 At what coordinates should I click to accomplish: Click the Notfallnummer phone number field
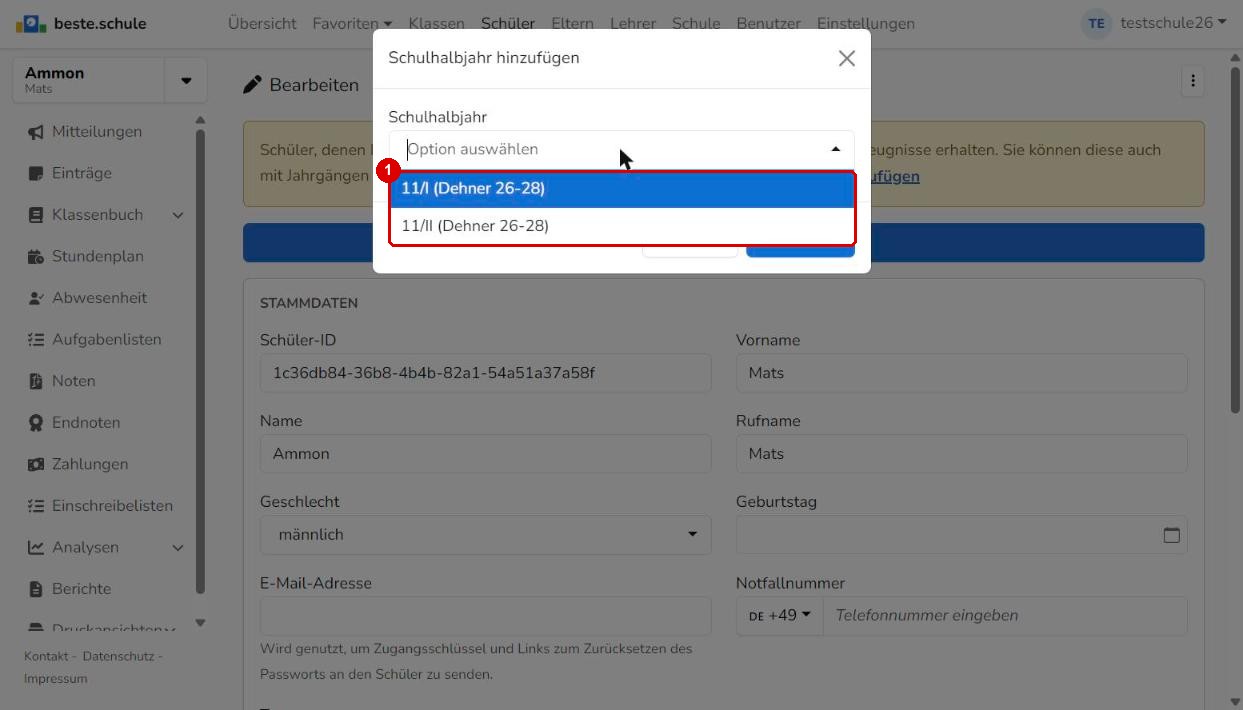click(x=1005, y=616)
